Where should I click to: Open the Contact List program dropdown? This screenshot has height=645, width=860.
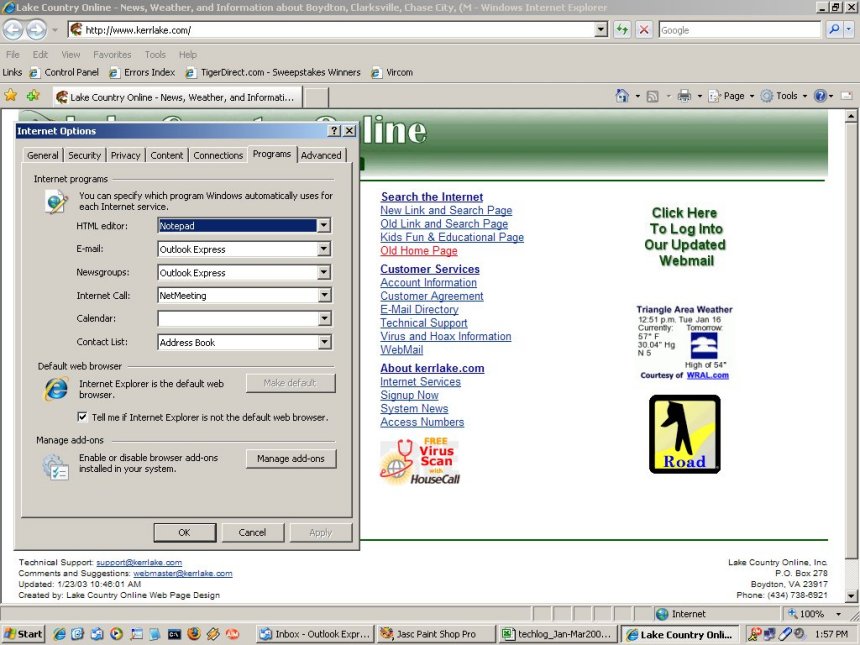click(324, 342)
